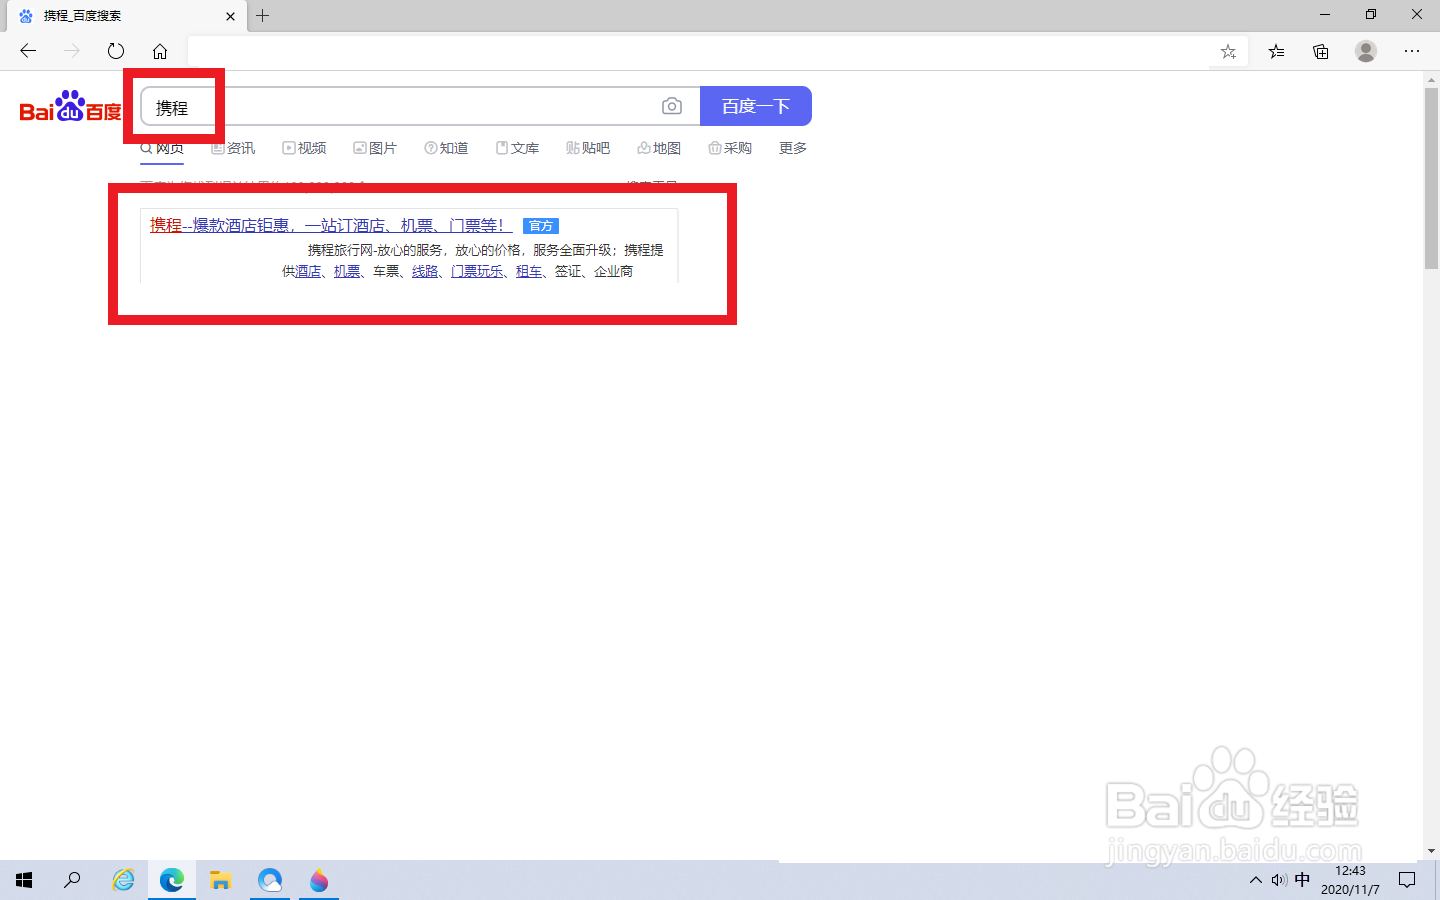Open Edge settings and more menu
This screenshot has width=1440, height=900.
coord(1412,51)
